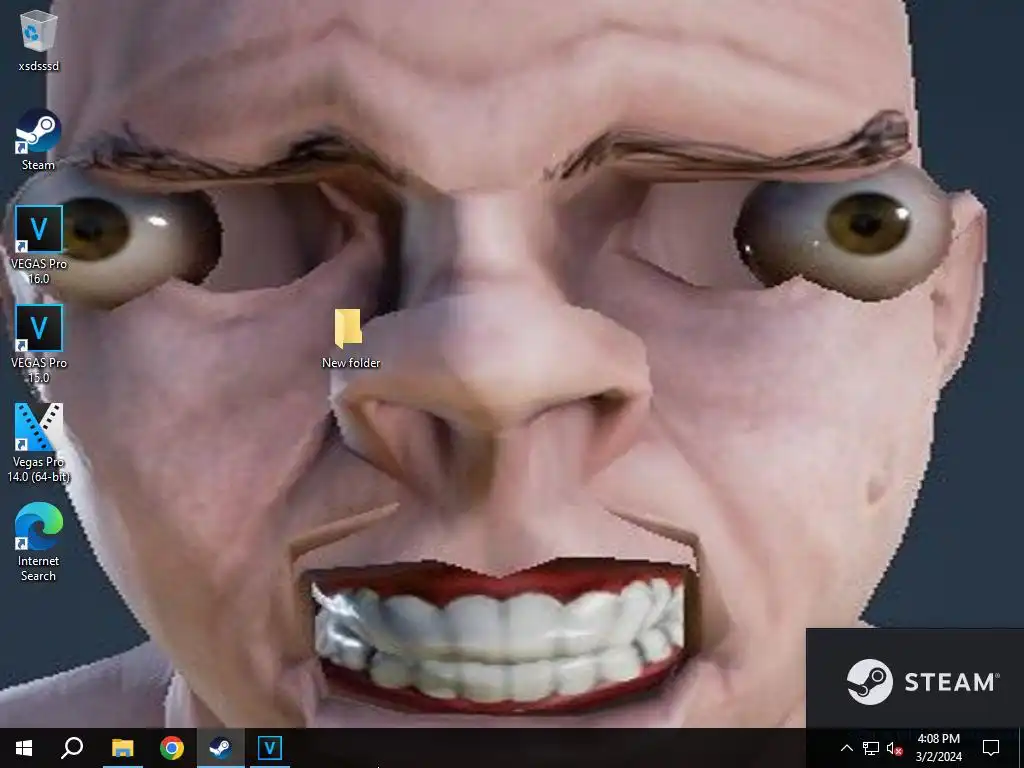Switch to VEGAS Pro in the taskbar

(270, 748)
